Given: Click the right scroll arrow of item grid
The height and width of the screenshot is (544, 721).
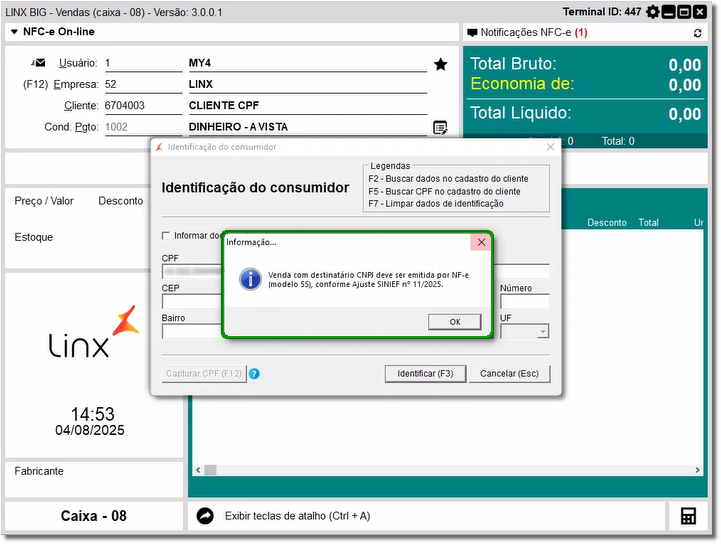Looking at the screenshot, I should [x=698, y=470].
